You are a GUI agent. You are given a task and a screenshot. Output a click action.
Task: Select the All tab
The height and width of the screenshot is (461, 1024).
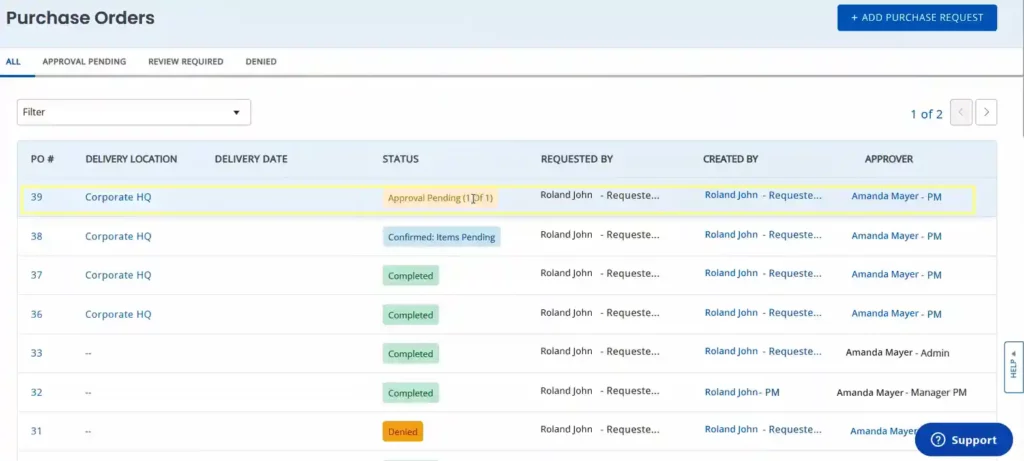pos(13,62)
